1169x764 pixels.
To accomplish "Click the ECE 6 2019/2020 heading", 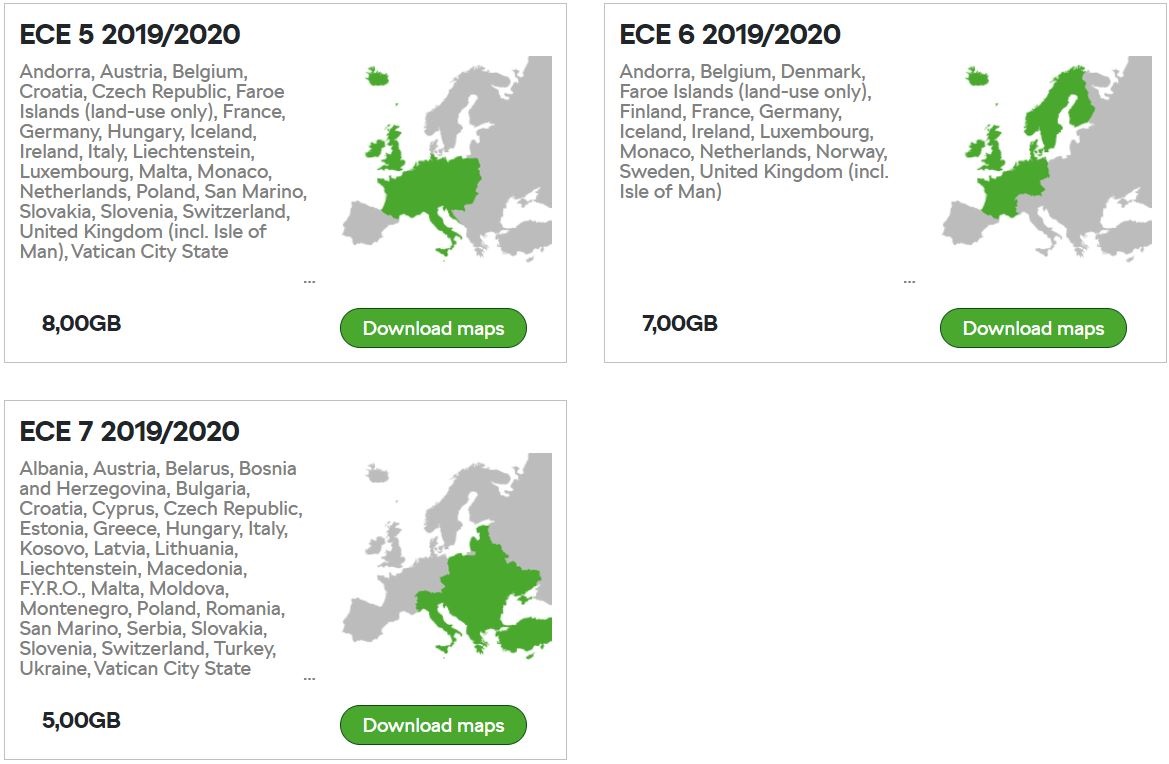I will coord(730,35).
